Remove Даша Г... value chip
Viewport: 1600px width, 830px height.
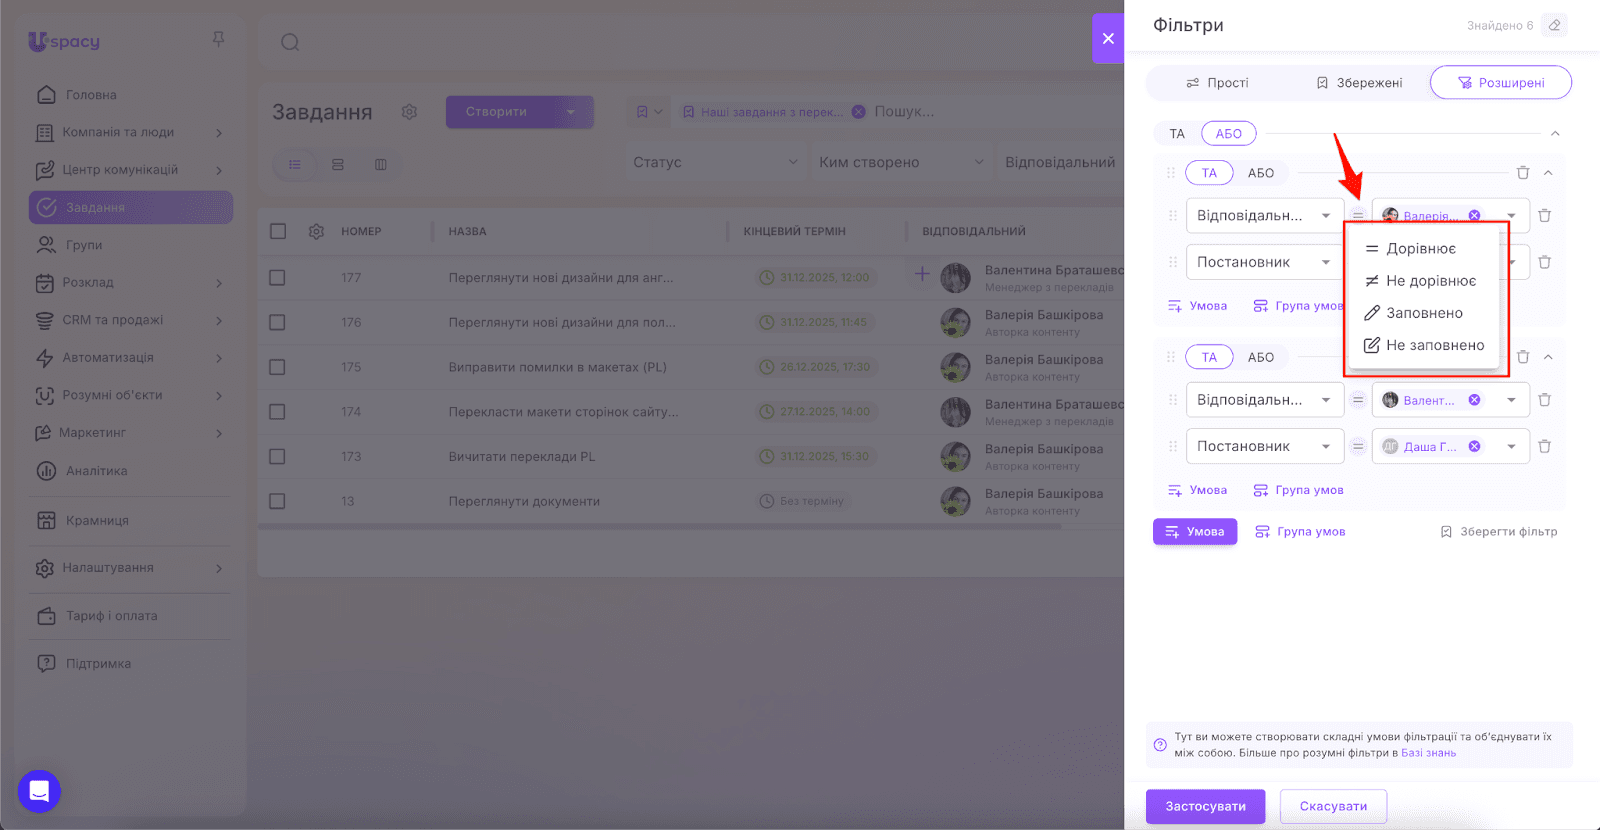1474,446
